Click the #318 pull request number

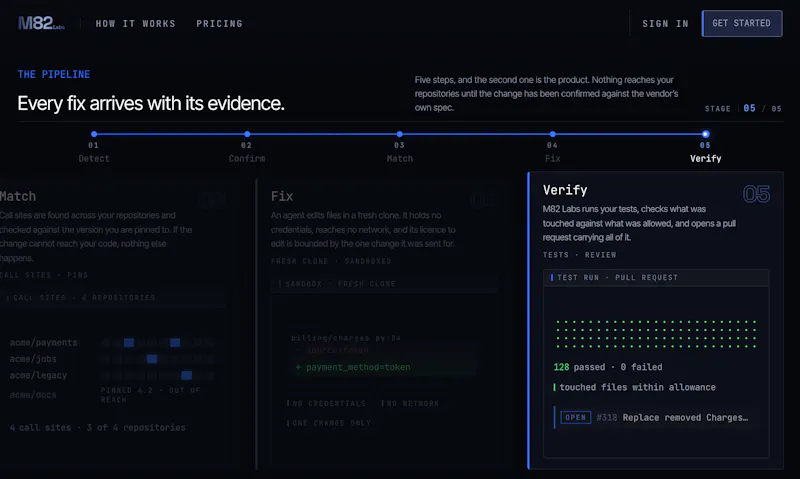(x=607, y=418)
